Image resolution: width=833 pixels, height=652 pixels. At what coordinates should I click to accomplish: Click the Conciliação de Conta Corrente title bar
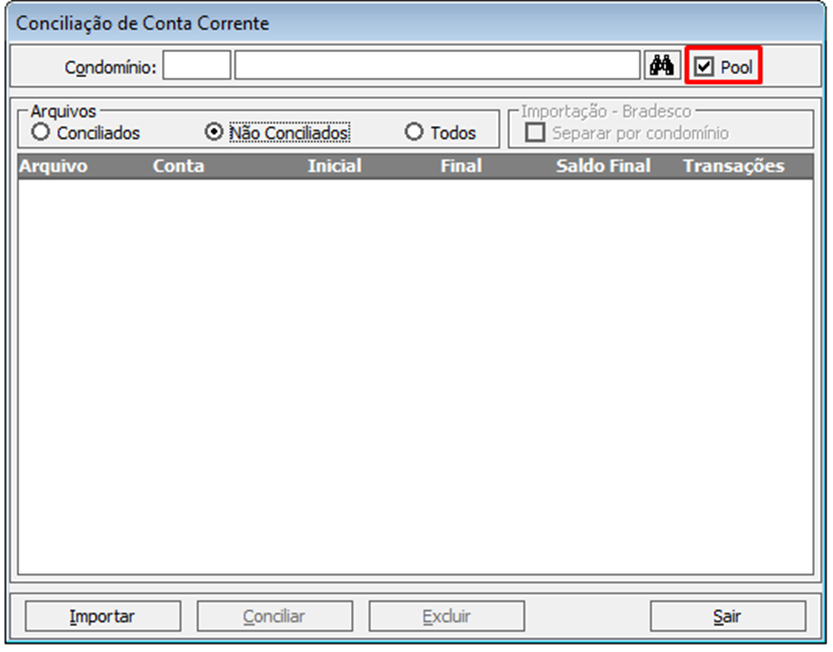pyautogui.click(x=415, y=23)
